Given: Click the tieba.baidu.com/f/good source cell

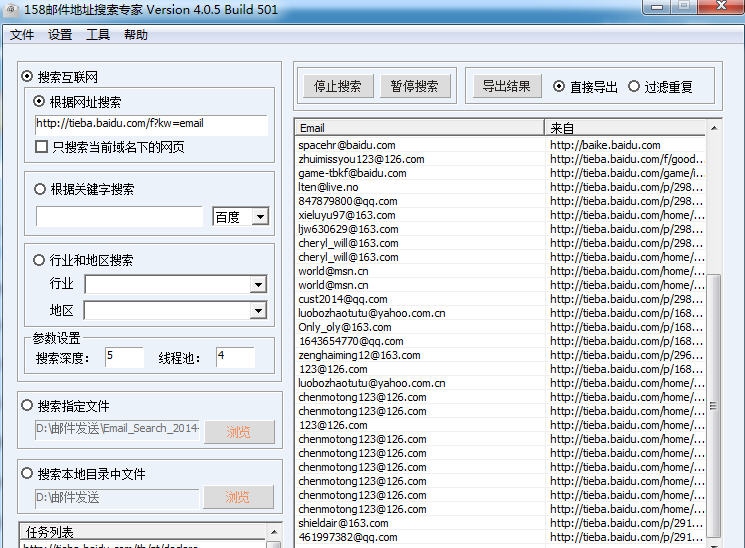Looking at the screenshot, I should tap(626, 159).
